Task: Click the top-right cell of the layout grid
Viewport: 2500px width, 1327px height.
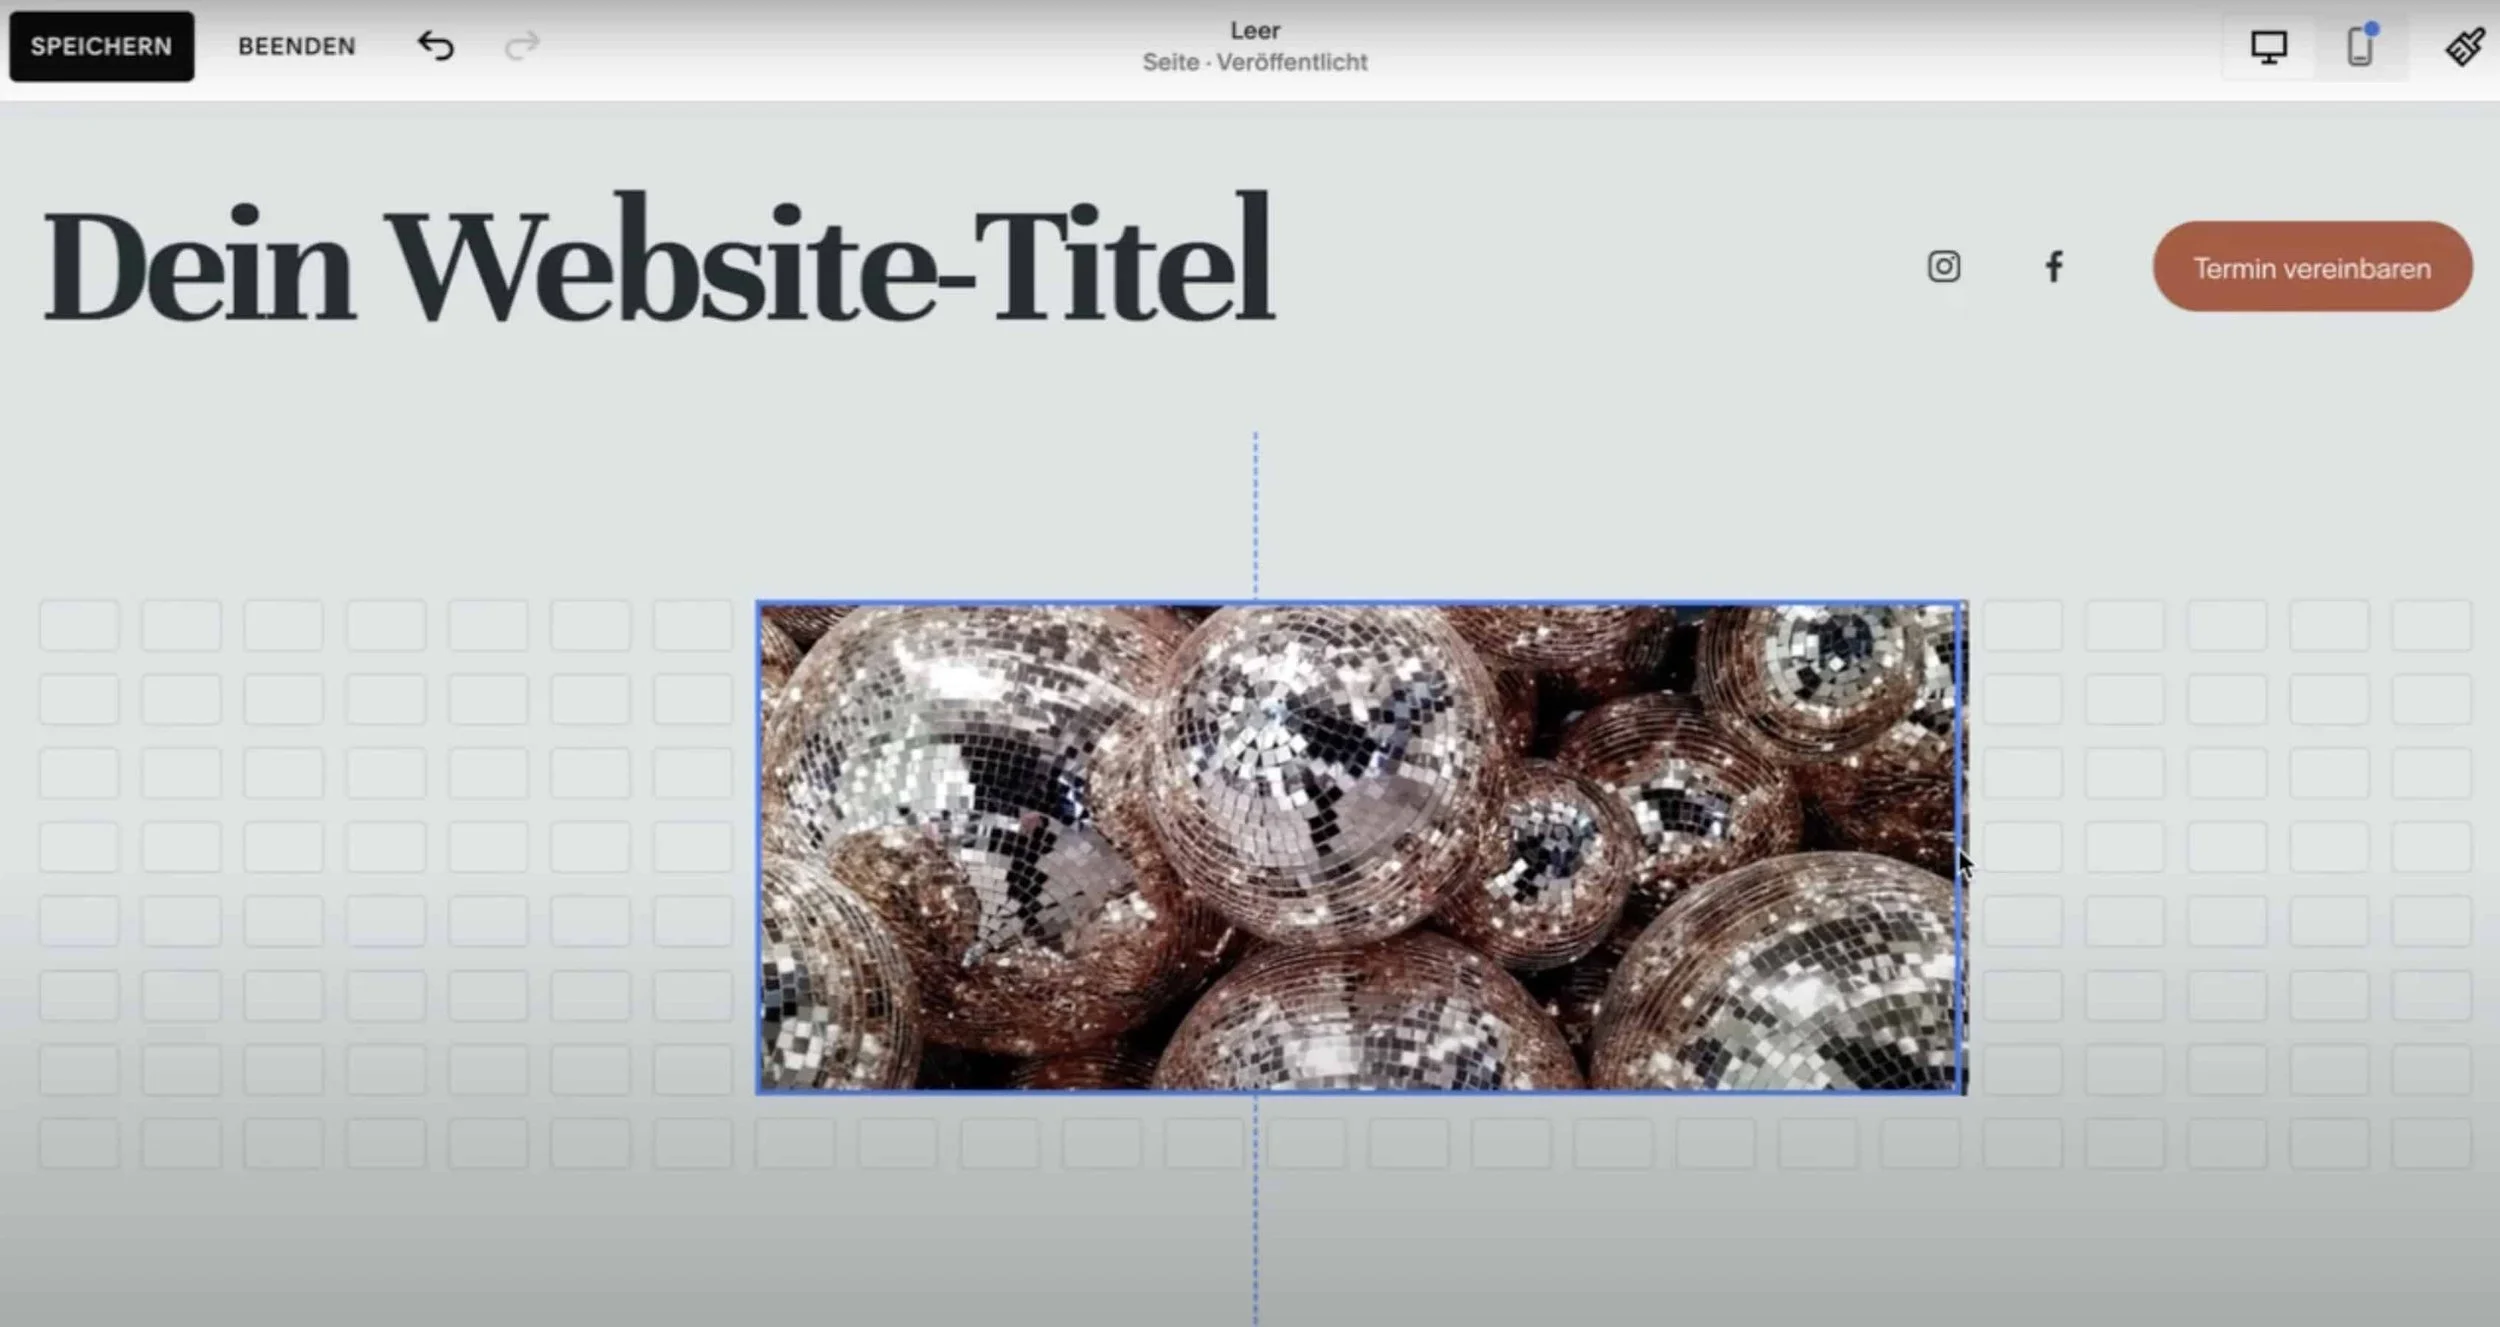Action: (2431, 626)
